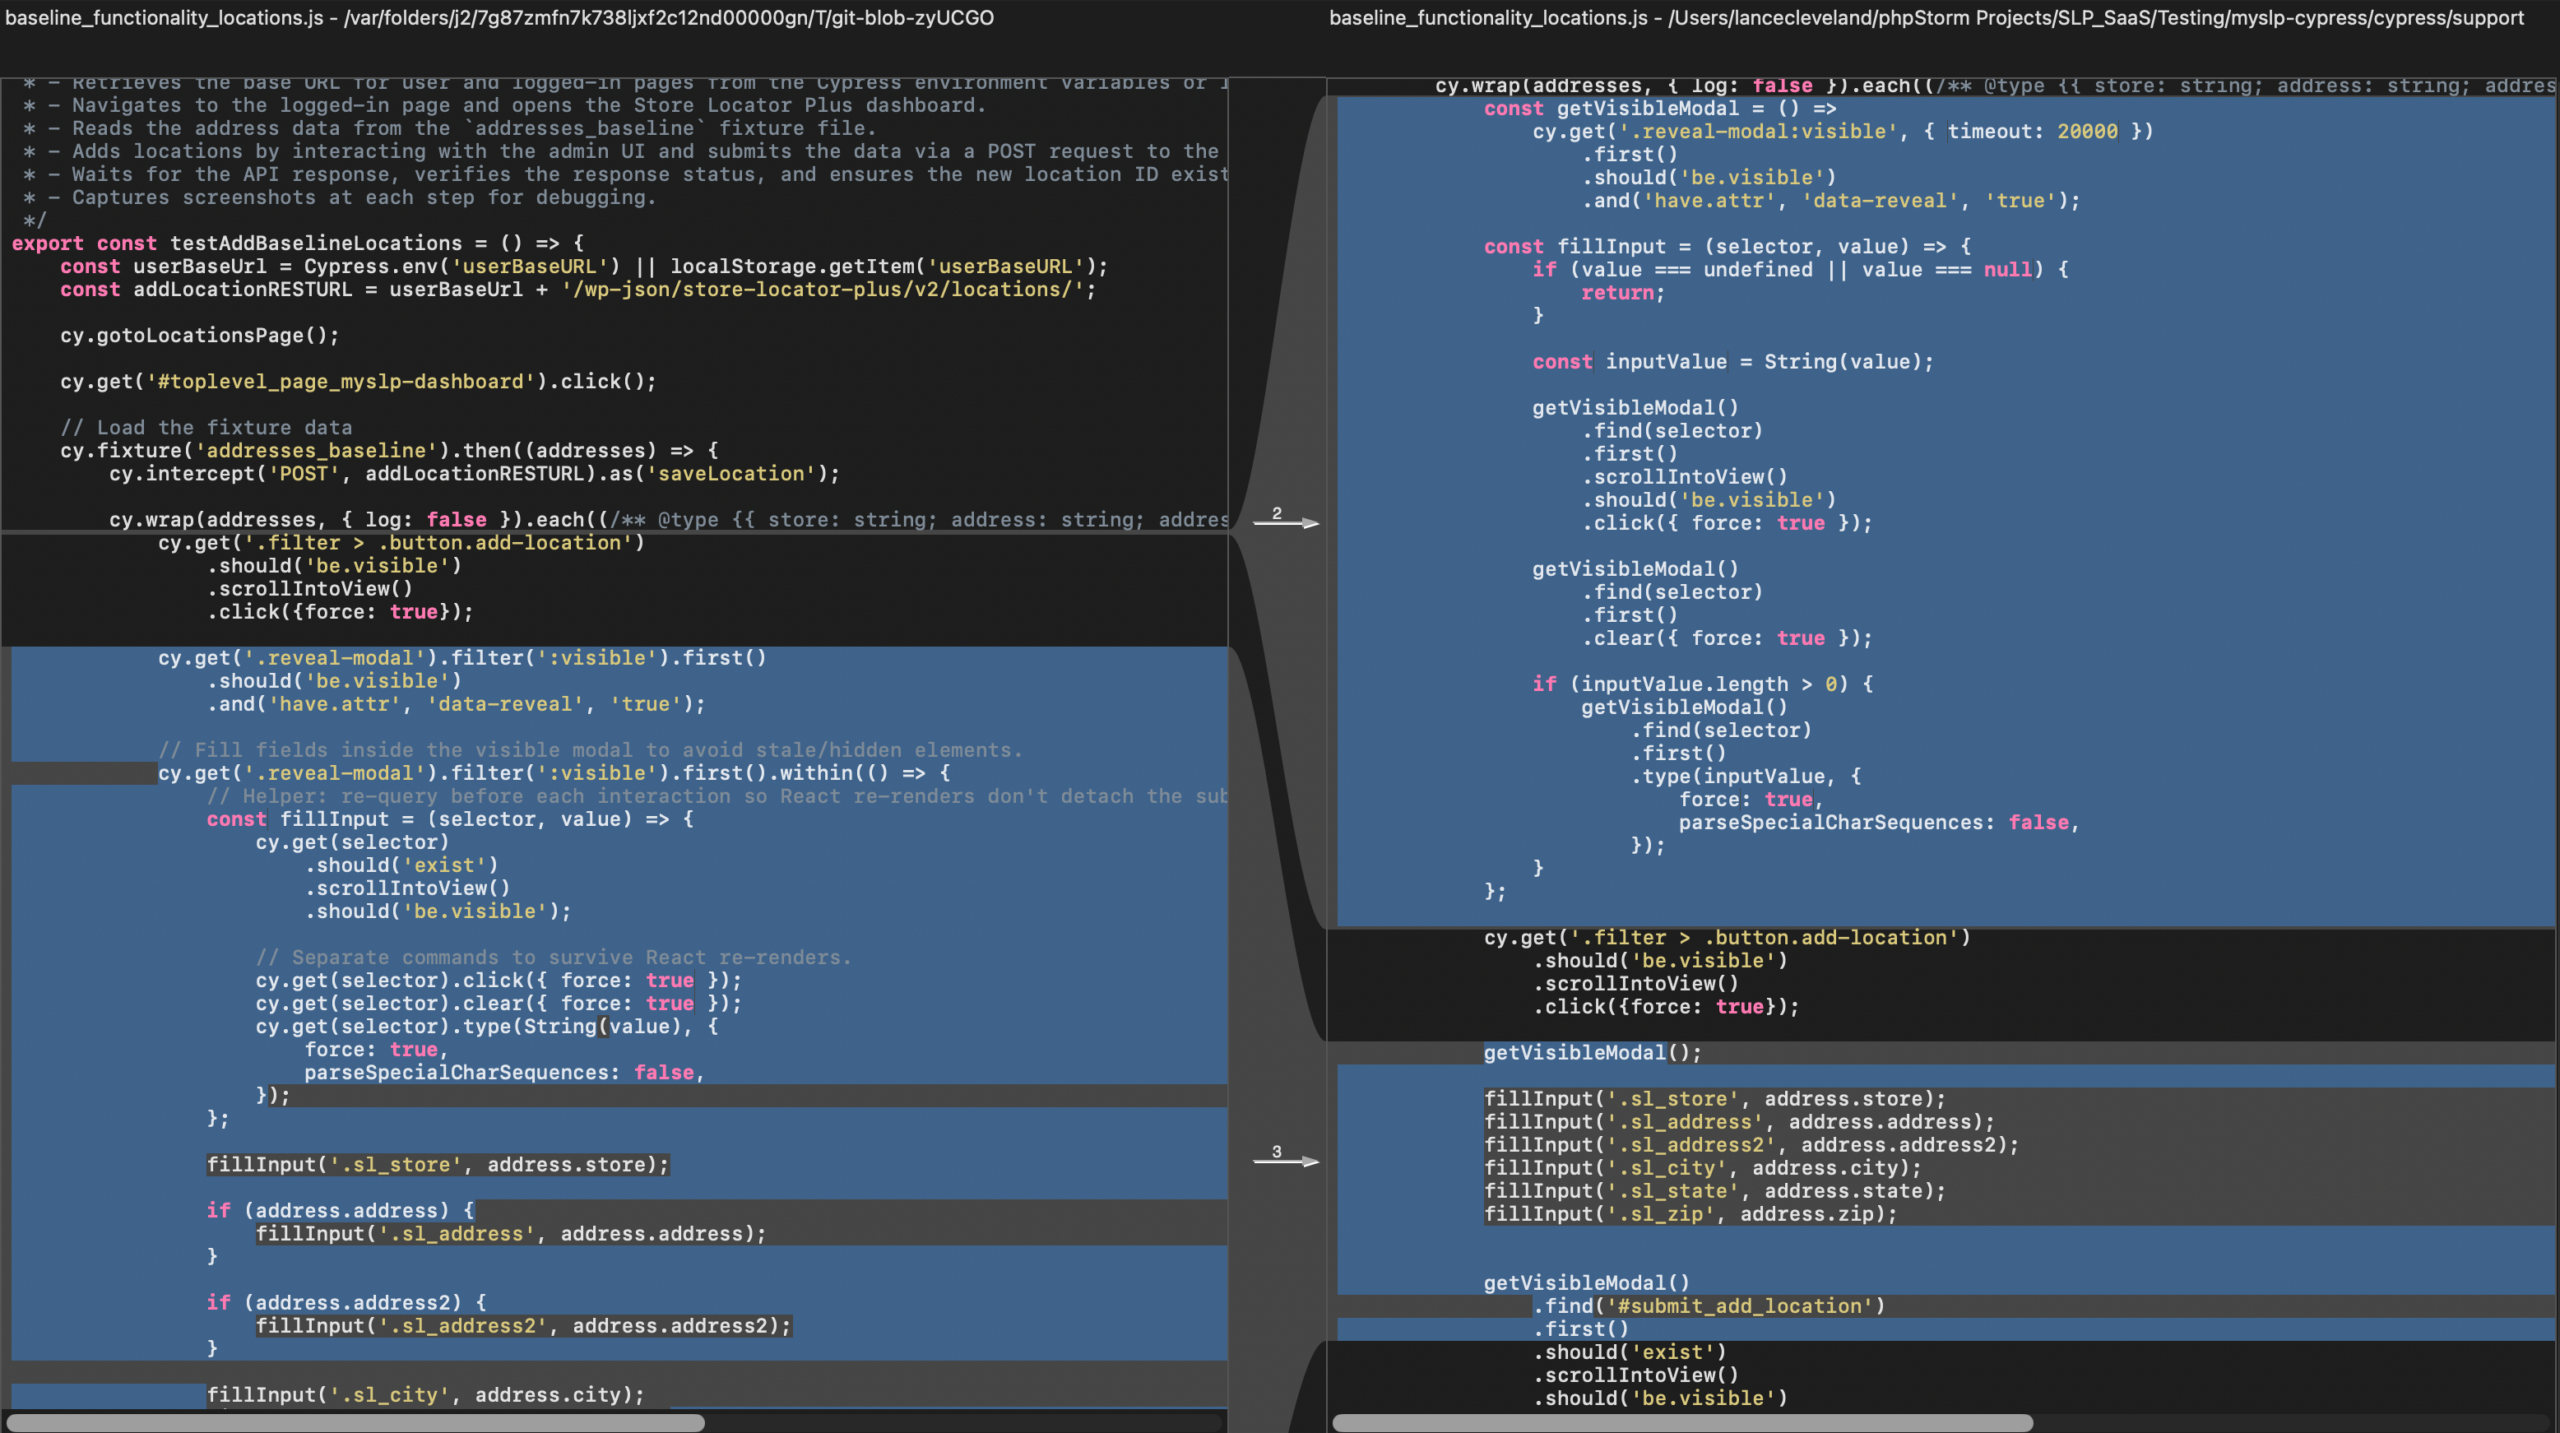2560x1433 pixels.
Task: Click the cy.intercept('POST') line
Action: point(474,473)
